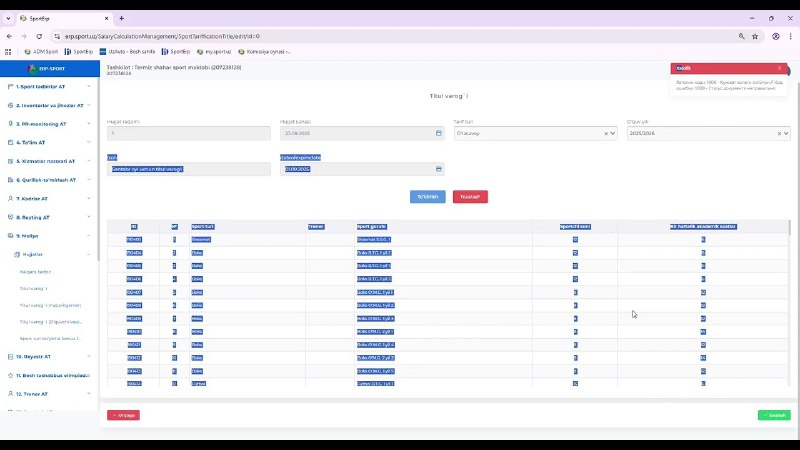
Task: Click the calendar icon beside the 01.09.2025 date
Action: coord(438,169)
